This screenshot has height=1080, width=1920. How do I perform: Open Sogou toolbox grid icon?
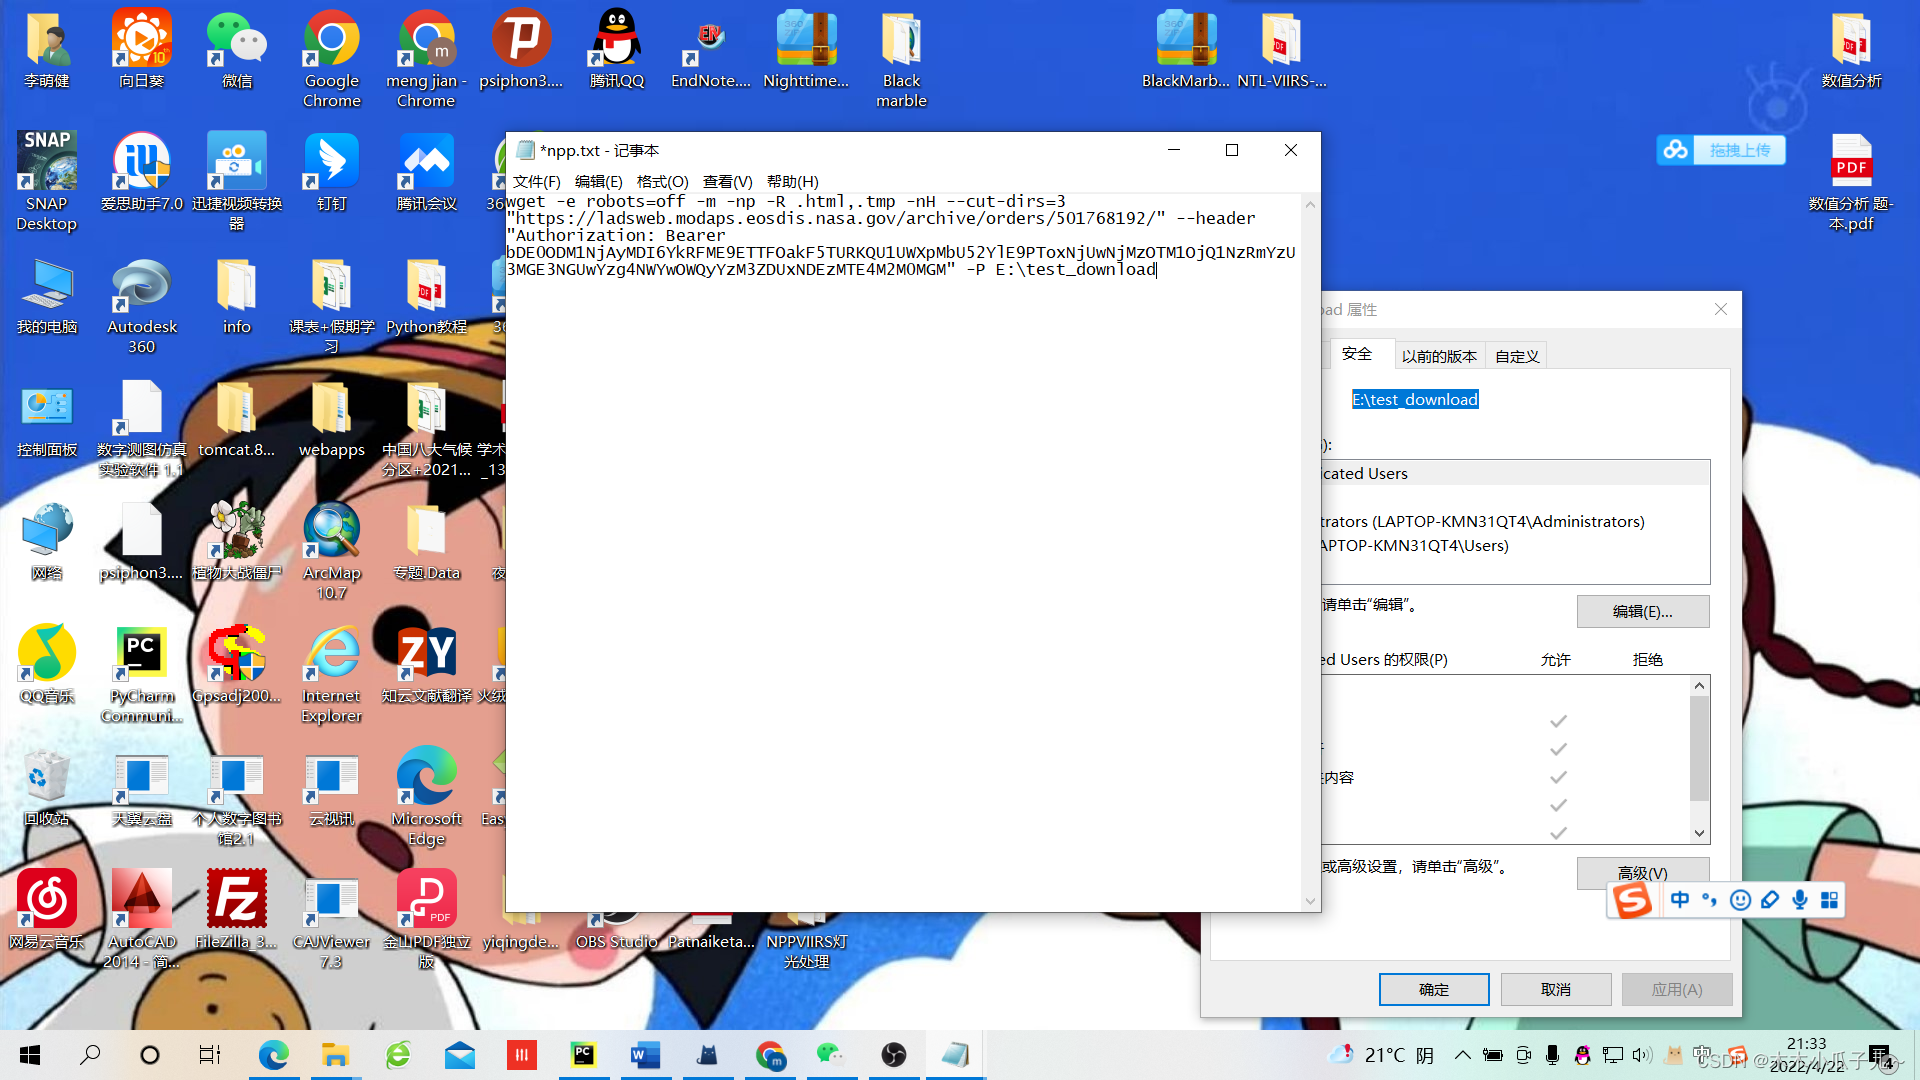[1829, 900]
